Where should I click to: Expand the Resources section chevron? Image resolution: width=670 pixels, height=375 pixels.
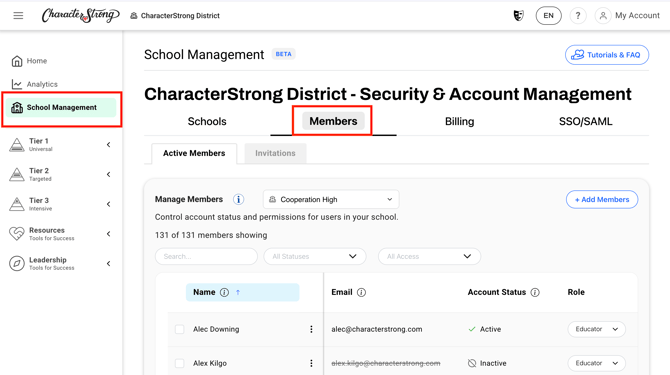point(109,234)
